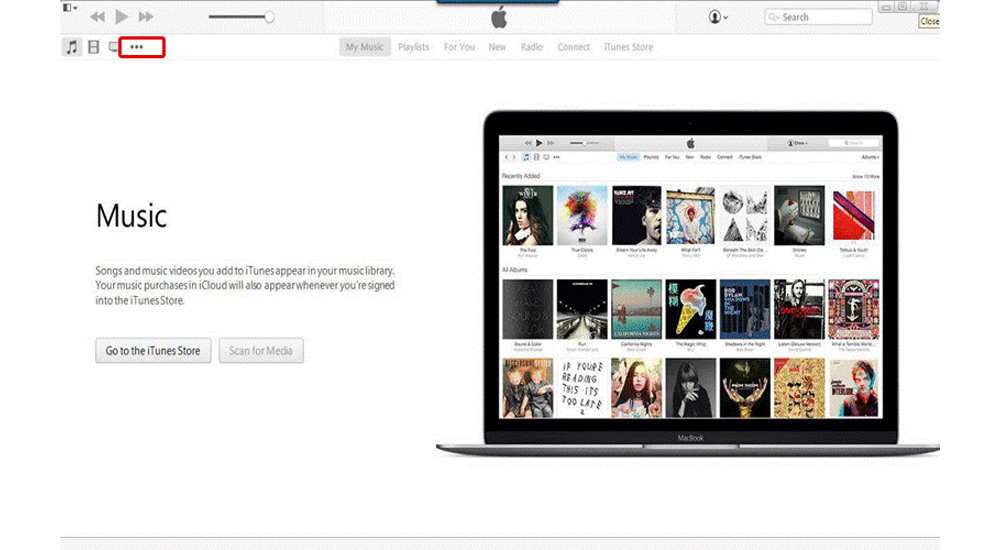Click the Apple logo in the display area
1000x550 pixels.
point(499,17)
